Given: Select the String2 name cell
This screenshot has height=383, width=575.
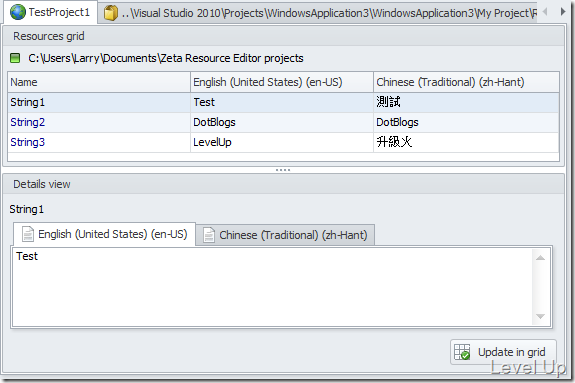Looking at the screenshot, I should tap(99, 122).
